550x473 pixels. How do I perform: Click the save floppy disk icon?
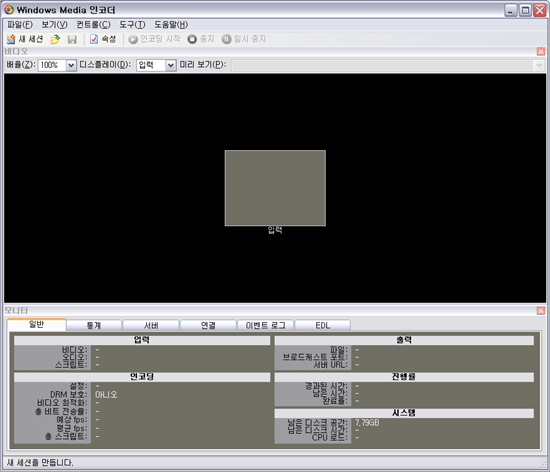[x=72, y=39]
